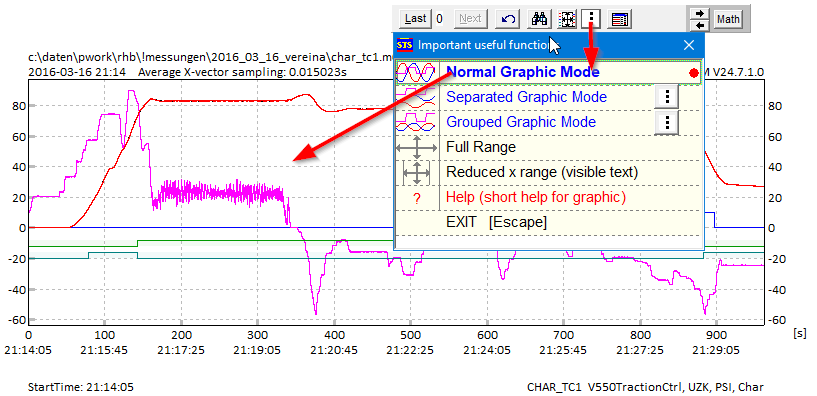Click the StartTime: 21:14:05 label

(80, 387)
